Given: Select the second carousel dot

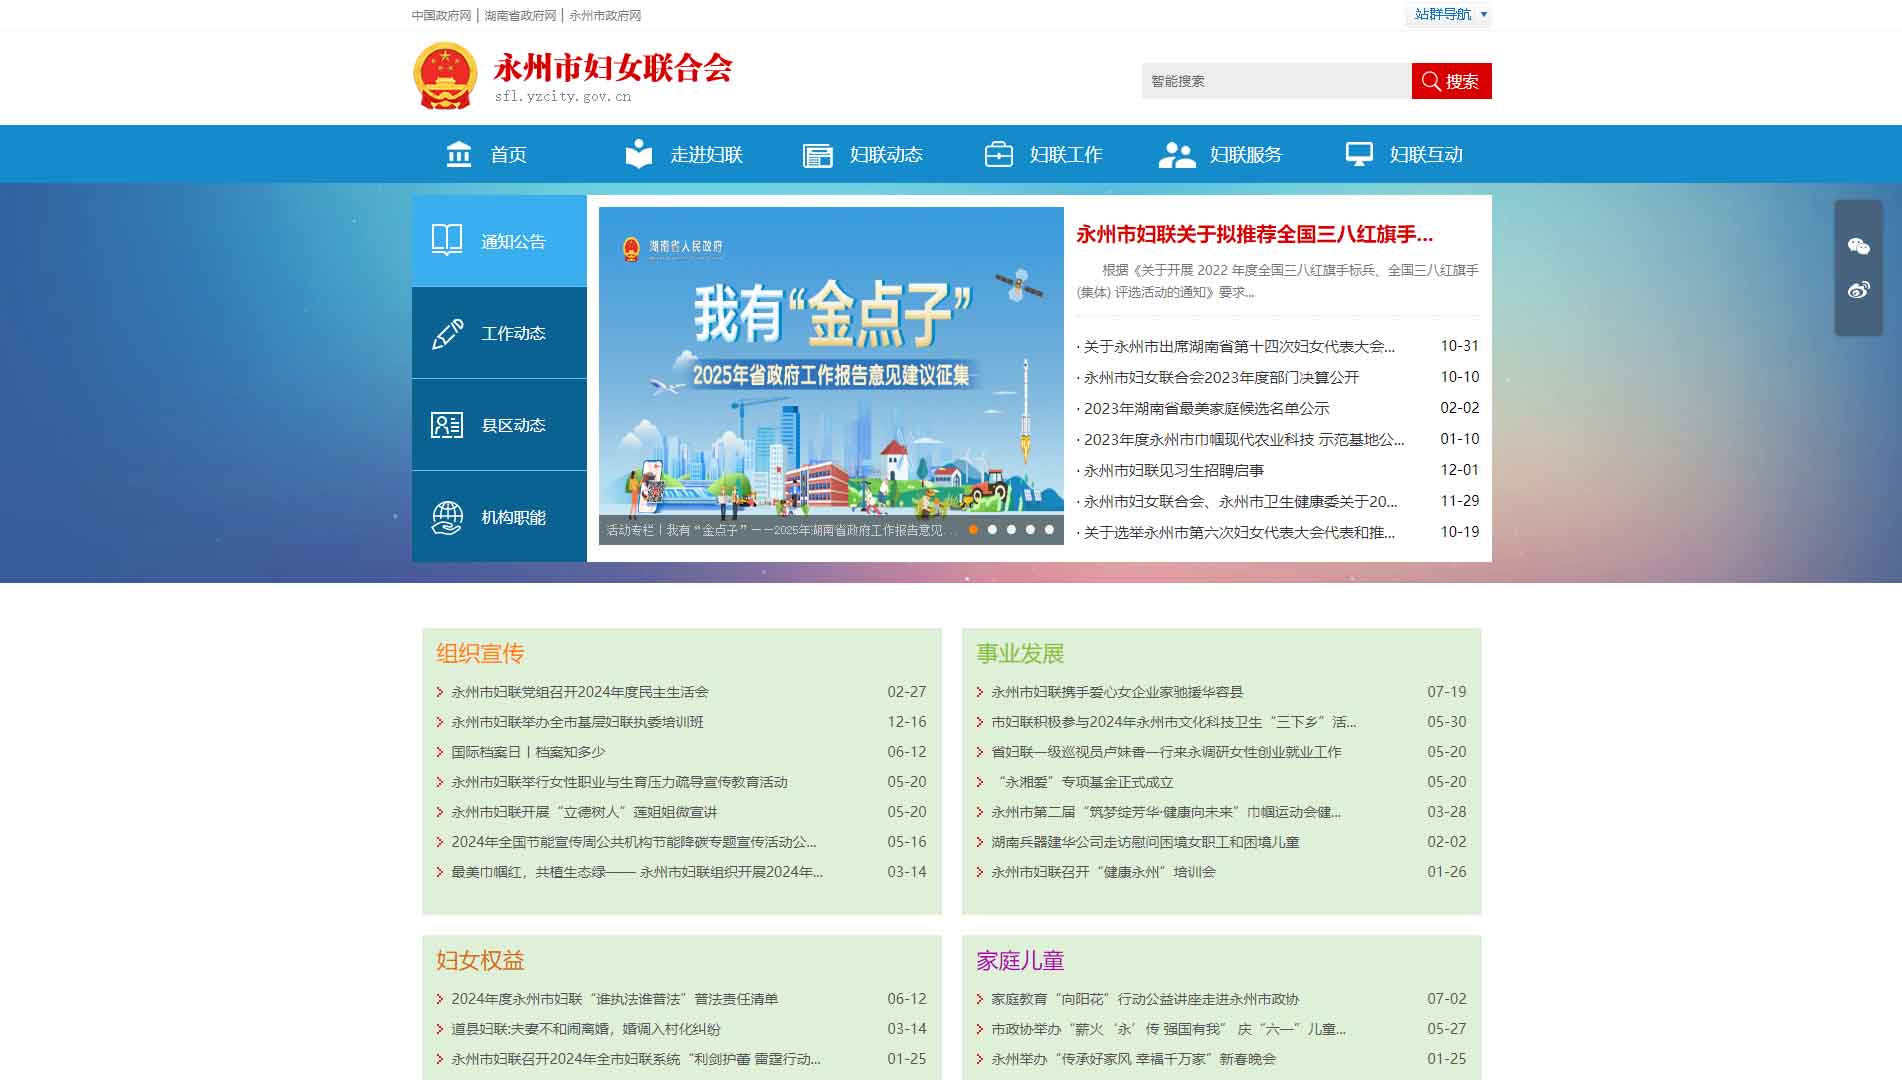Looking at the screenshot, I should click(992, 530).
